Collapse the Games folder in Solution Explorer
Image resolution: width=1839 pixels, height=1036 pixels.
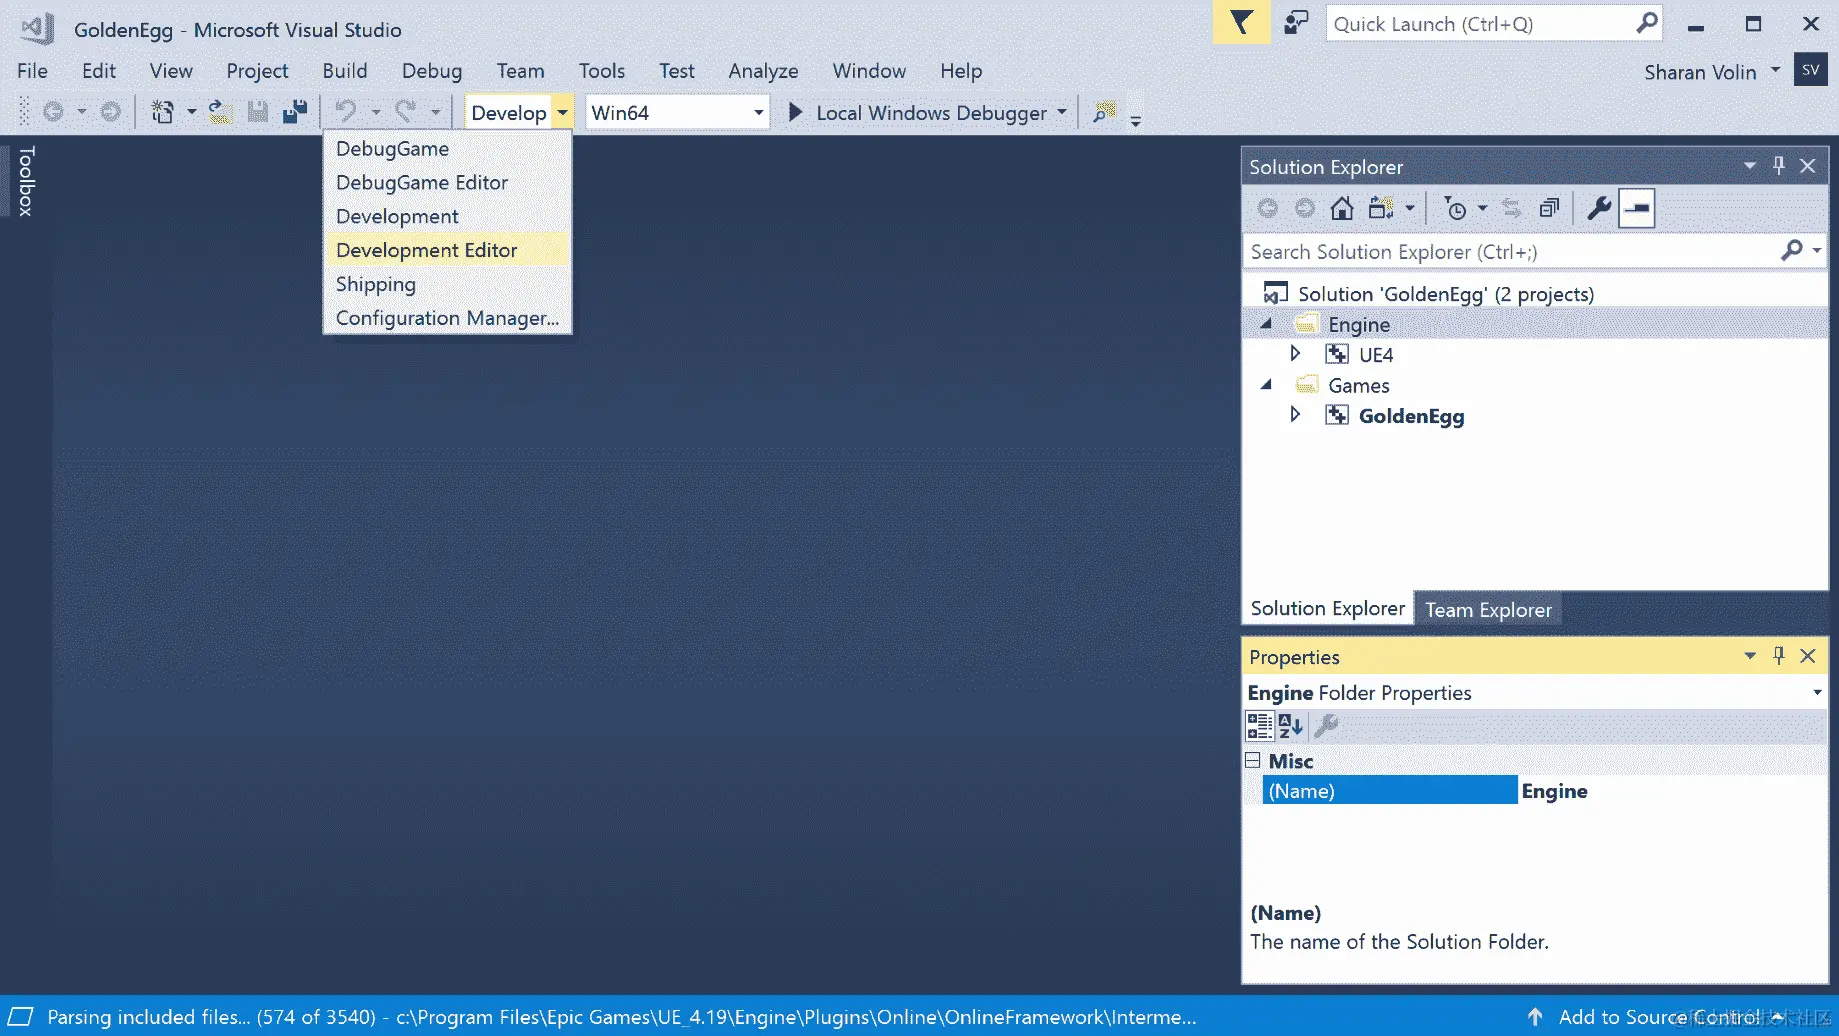1266,385
